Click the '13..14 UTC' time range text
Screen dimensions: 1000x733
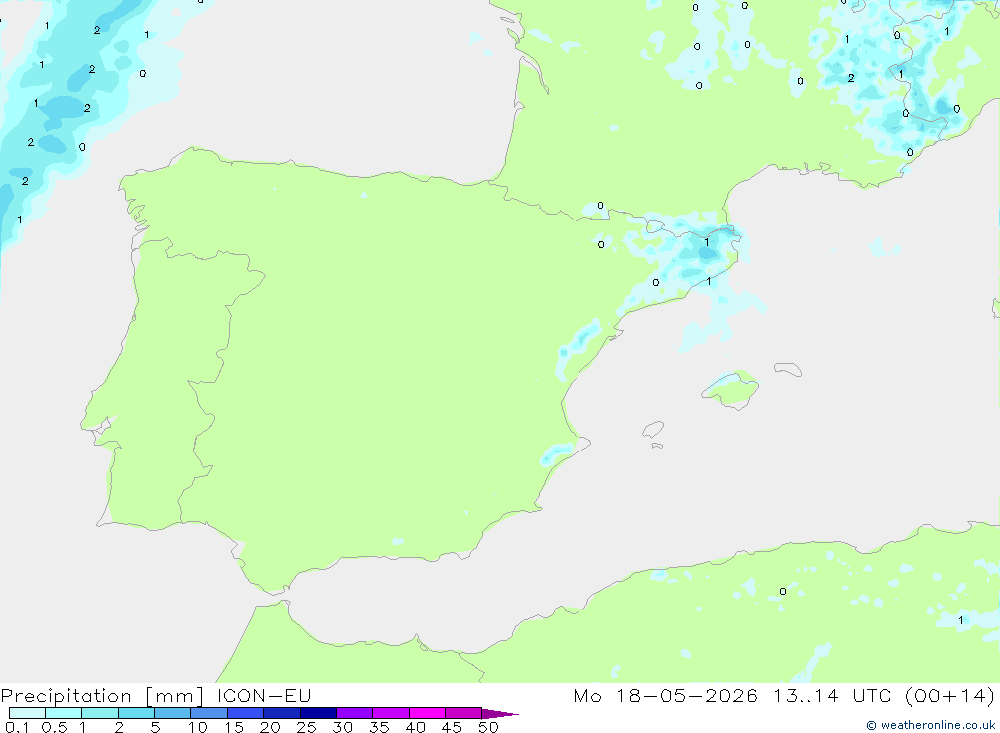832,695
